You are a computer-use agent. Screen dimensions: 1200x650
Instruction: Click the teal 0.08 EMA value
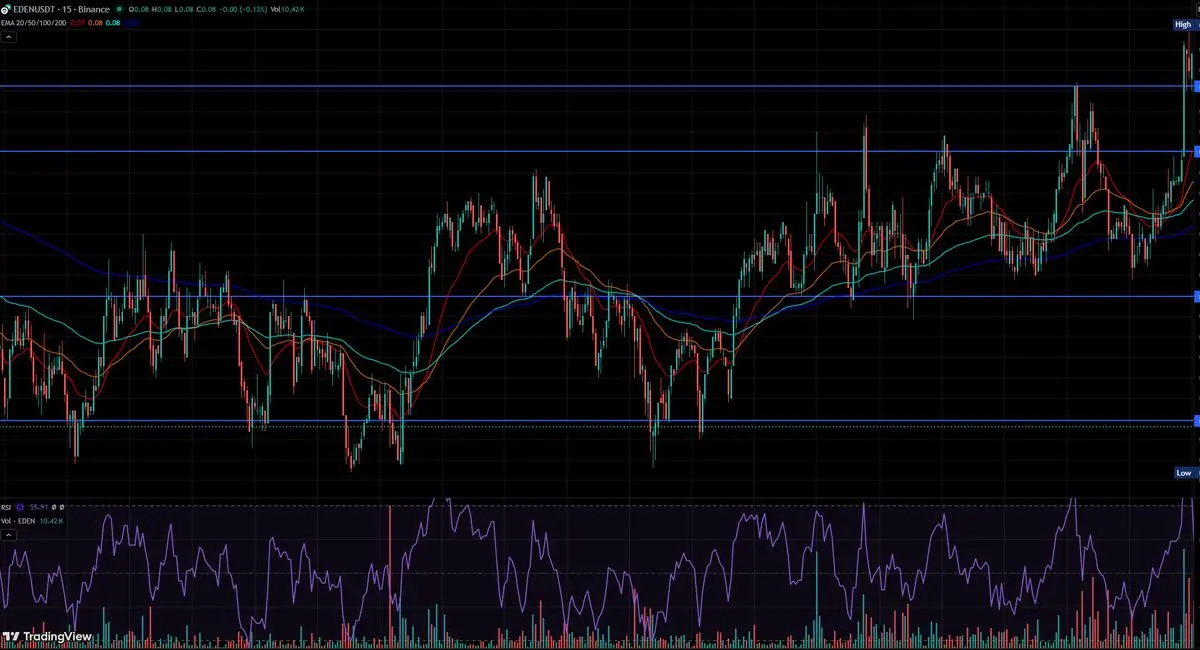[113, 23]
